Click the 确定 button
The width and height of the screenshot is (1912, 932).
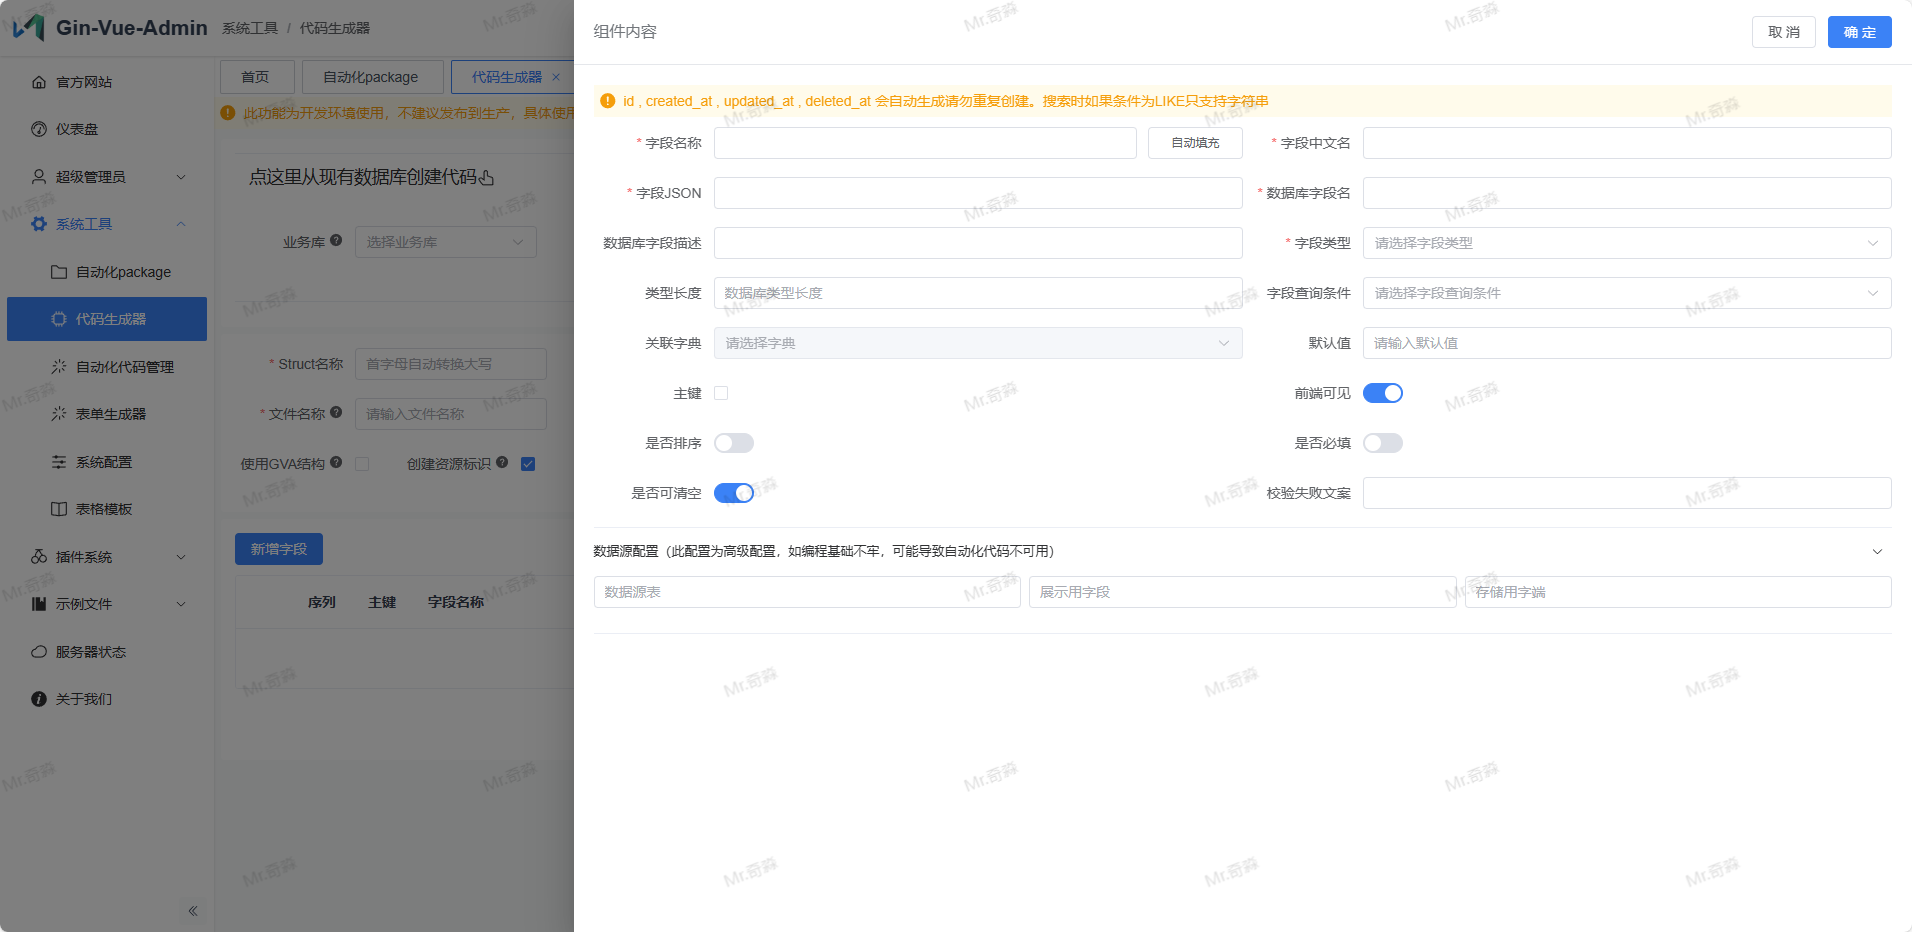click(1859, 32)
